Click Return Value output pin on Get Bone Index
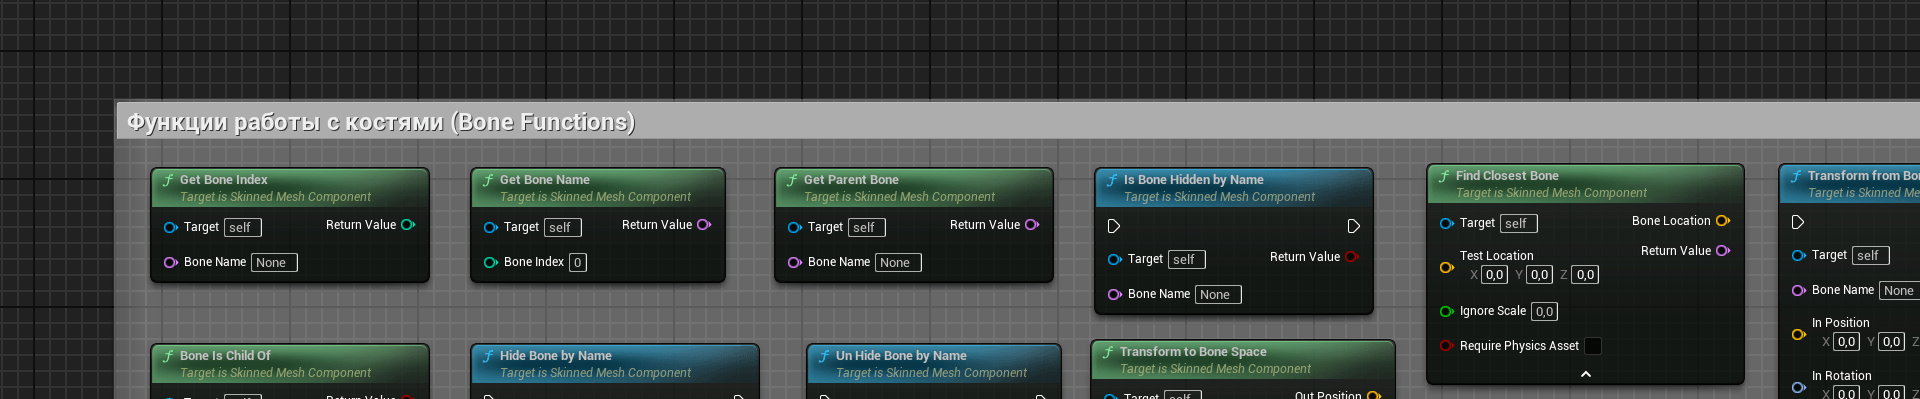Screen dimensions: 1920x399 point(408,225)
